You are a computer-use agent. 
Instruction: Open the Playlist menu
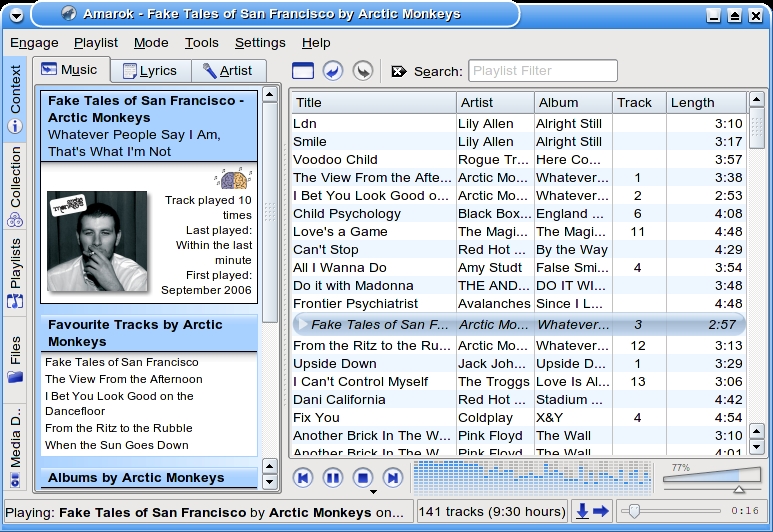click(x=95, y=43)
